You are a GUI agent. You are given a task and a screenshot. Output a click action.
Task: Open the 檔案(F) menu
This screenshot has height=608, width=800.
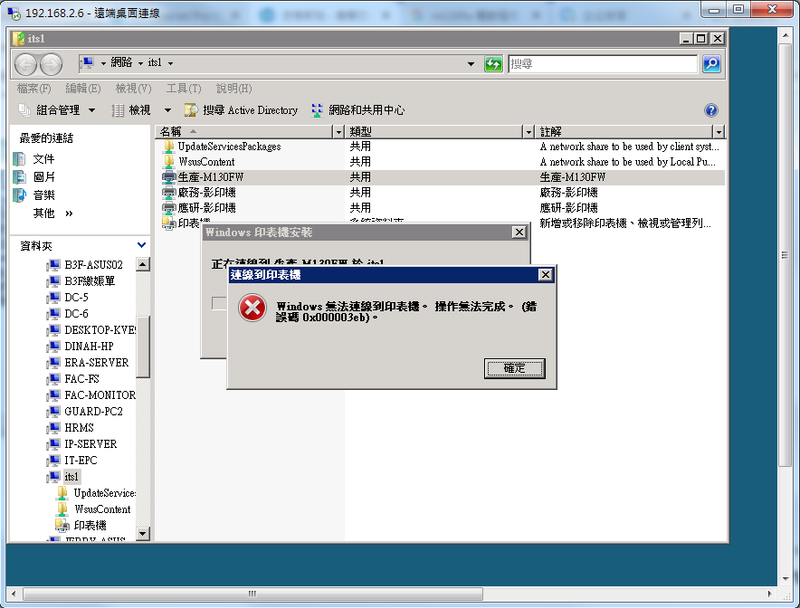(x=34, y=88)
